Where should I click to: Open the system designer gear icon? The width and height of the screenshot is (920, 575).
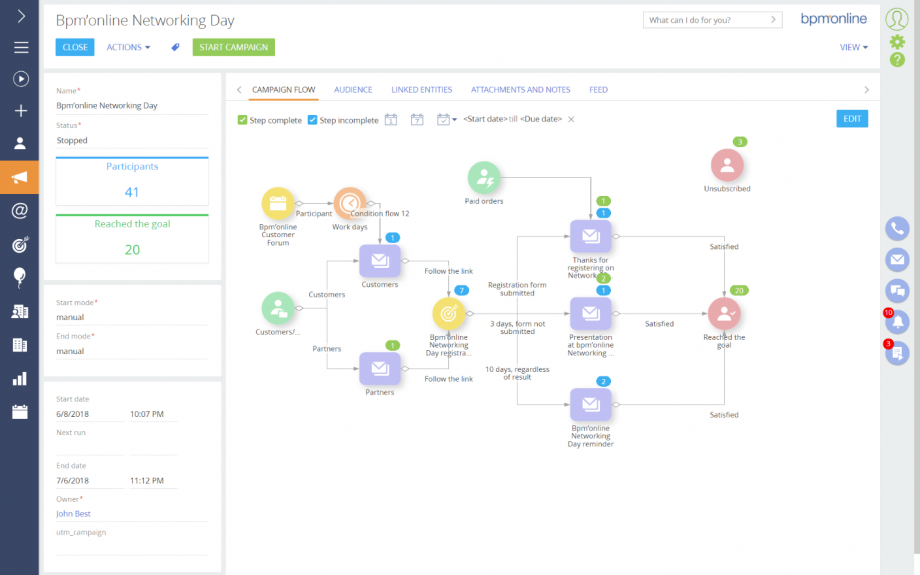pos(897,42)
